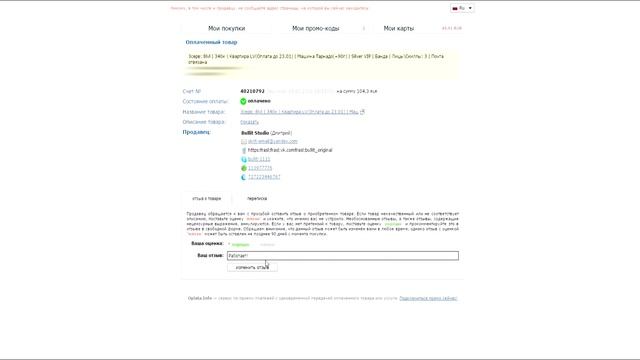640x360 pixels.
Task: Open the Мои покупки tab
Action: tap(227, 28)
